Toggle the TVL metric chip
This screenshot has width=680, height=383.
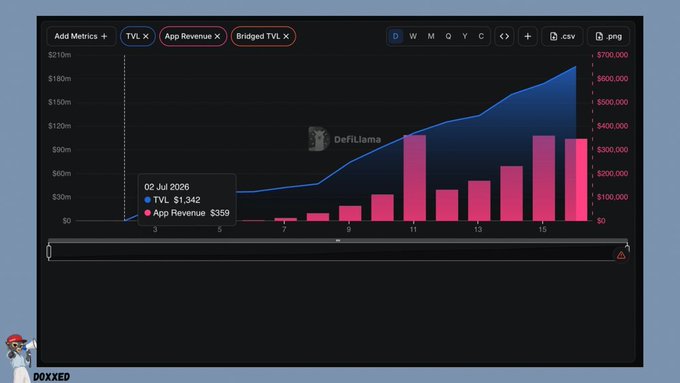137,36
